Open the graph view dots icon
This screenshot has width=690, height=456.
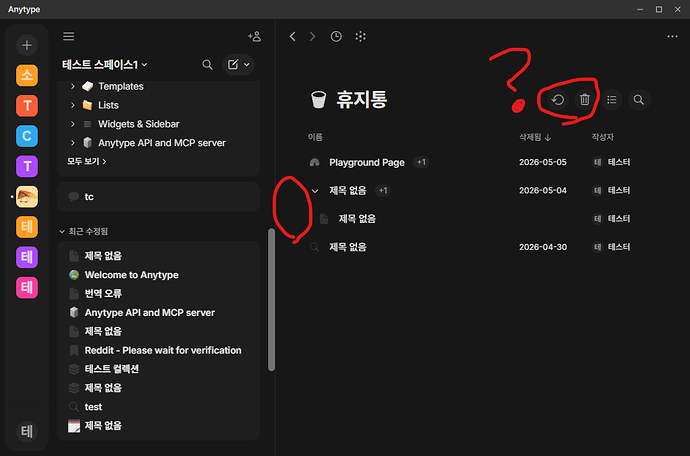coord(360,37)
